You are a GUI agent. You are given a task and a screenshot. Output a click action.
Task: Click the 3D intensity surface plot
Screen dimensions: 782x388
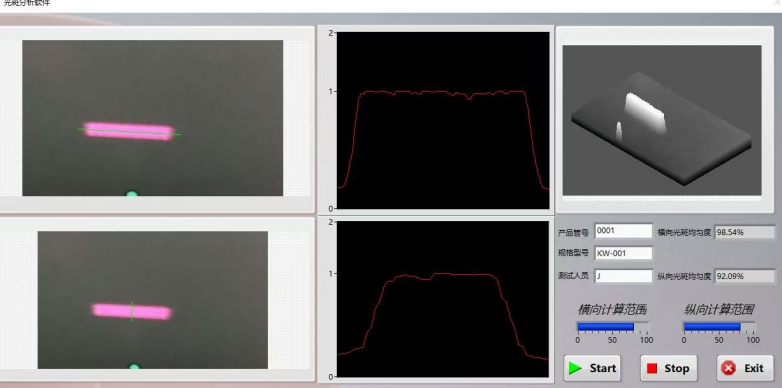pos(662,120)
